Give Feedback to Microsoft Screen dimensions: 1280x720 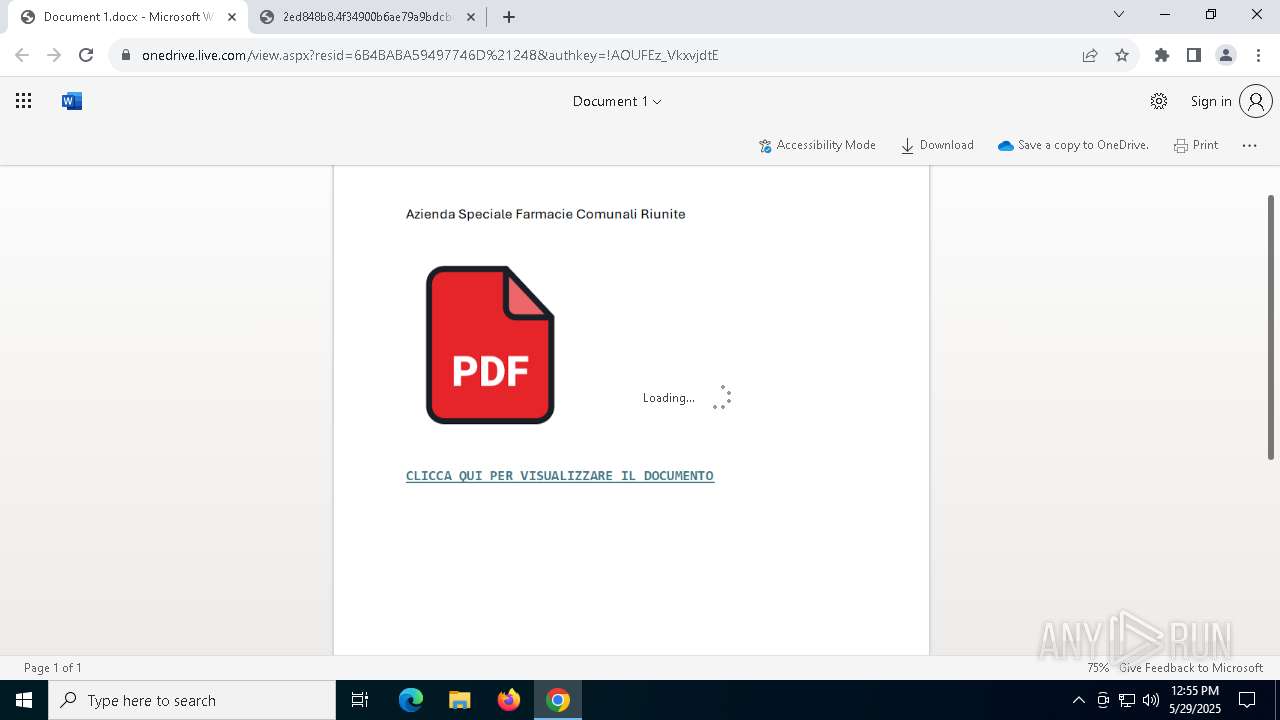tap(1191, 668)
